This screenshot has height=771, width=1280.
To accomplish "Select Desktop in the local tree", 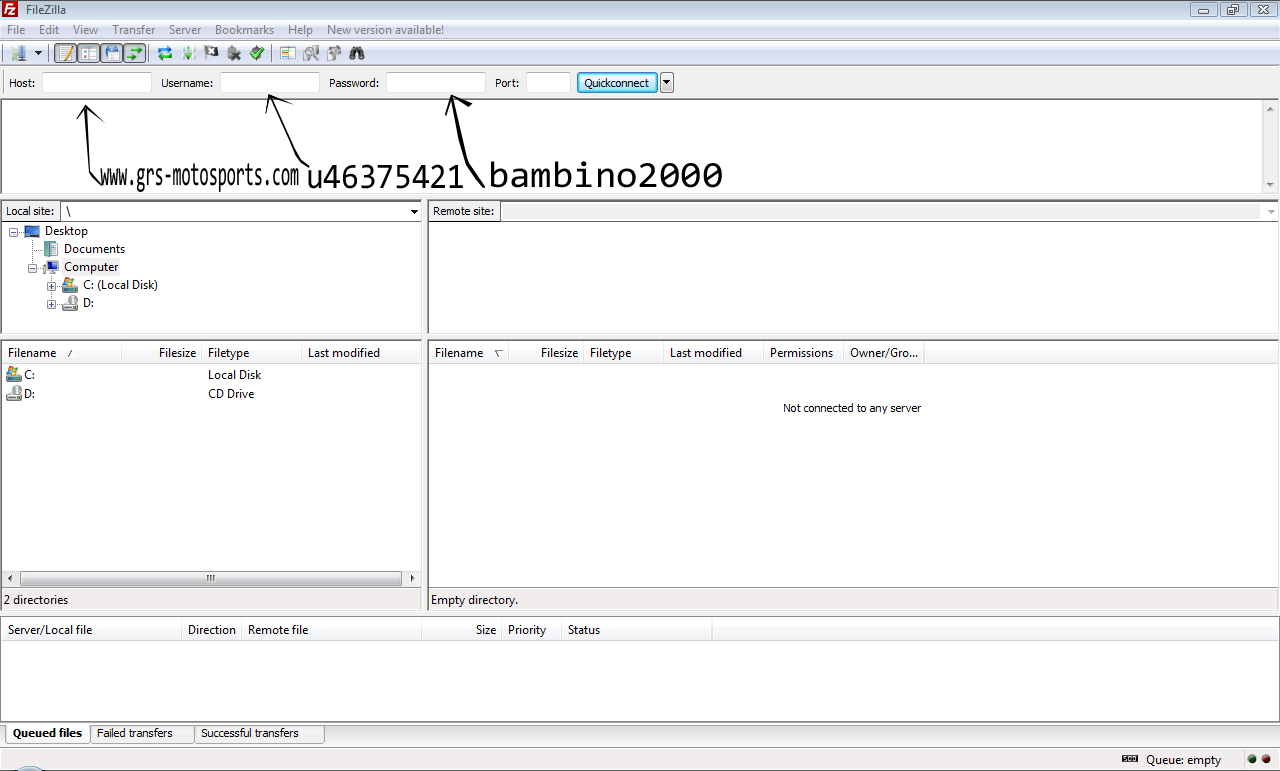I will (66, 231).
